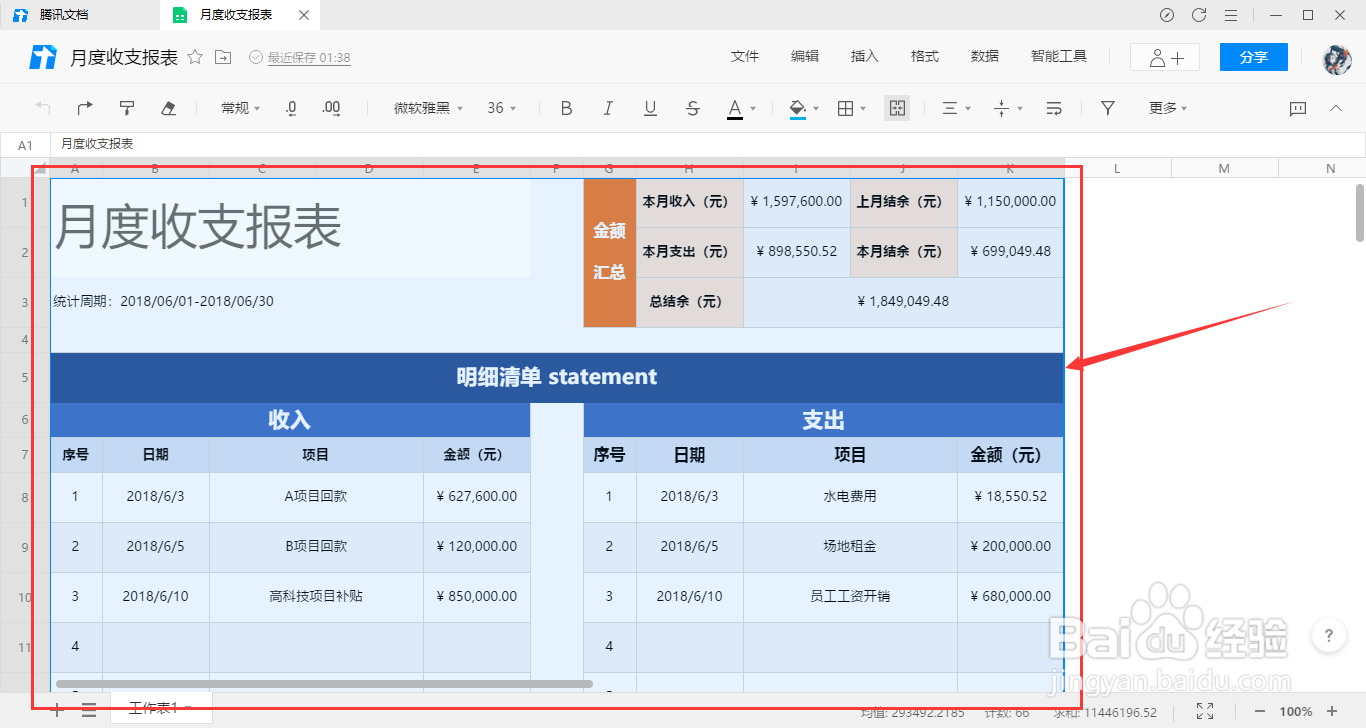Viewport: 1366px width, 728px height.
Task: Open the comments panel icon
Action: pyautogui.click(x=1298, y=108)
